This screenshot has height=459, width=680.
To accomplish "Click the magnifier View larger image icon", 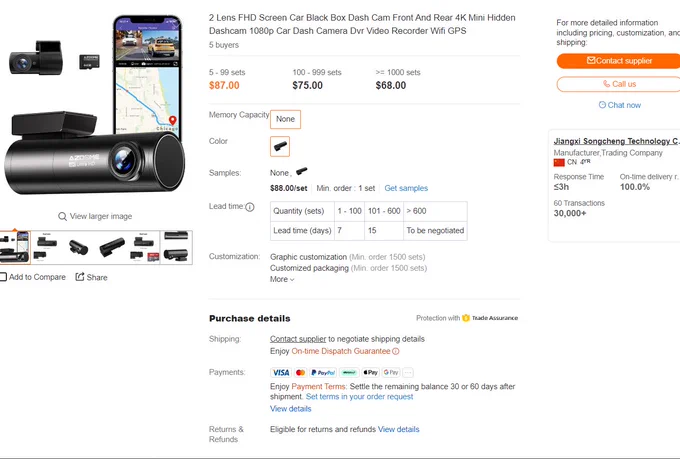I will pos(62,216).
